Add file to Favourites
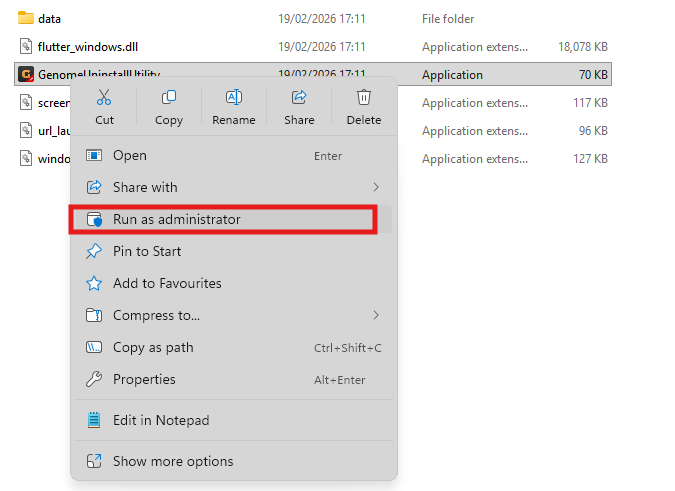Viewport: 675px width, 491px height. [x=167, y=283]
